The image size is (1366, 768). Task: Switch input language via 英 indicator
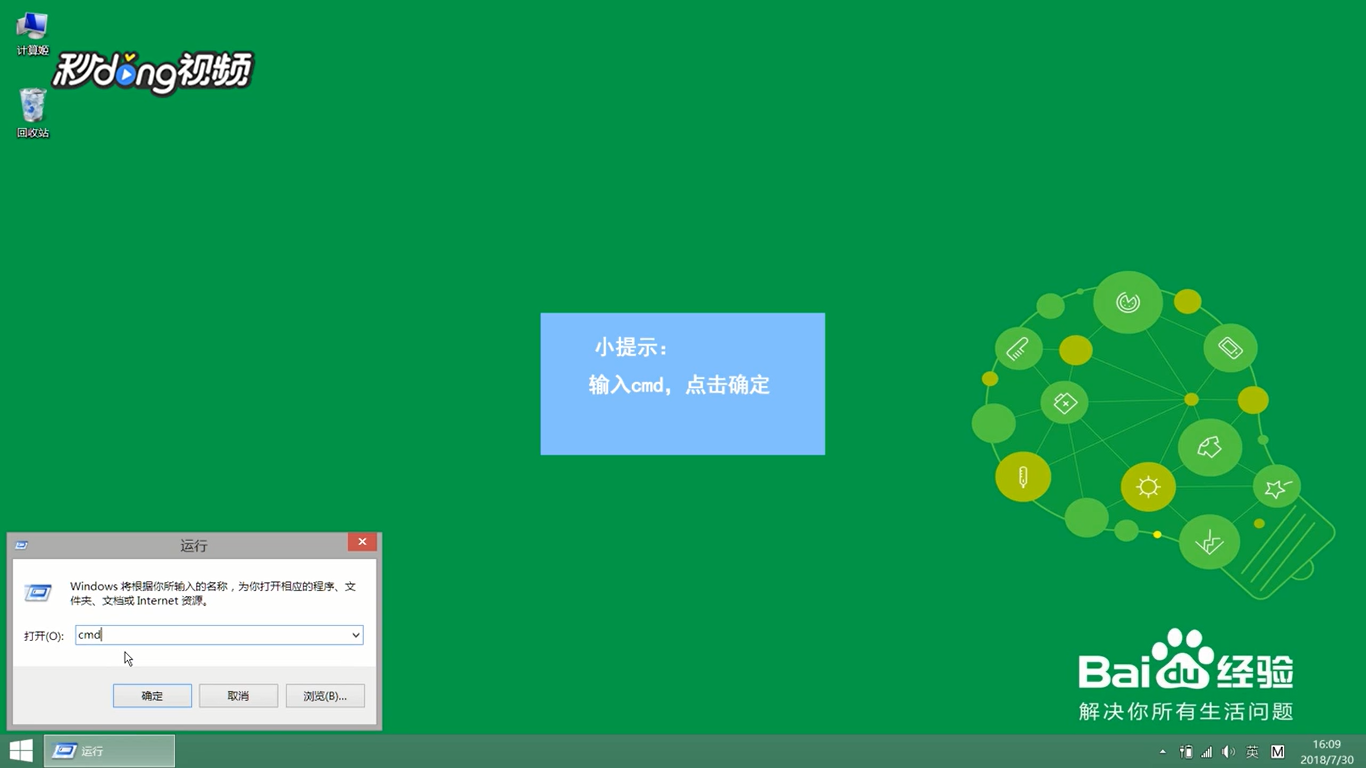(1252, 752)
